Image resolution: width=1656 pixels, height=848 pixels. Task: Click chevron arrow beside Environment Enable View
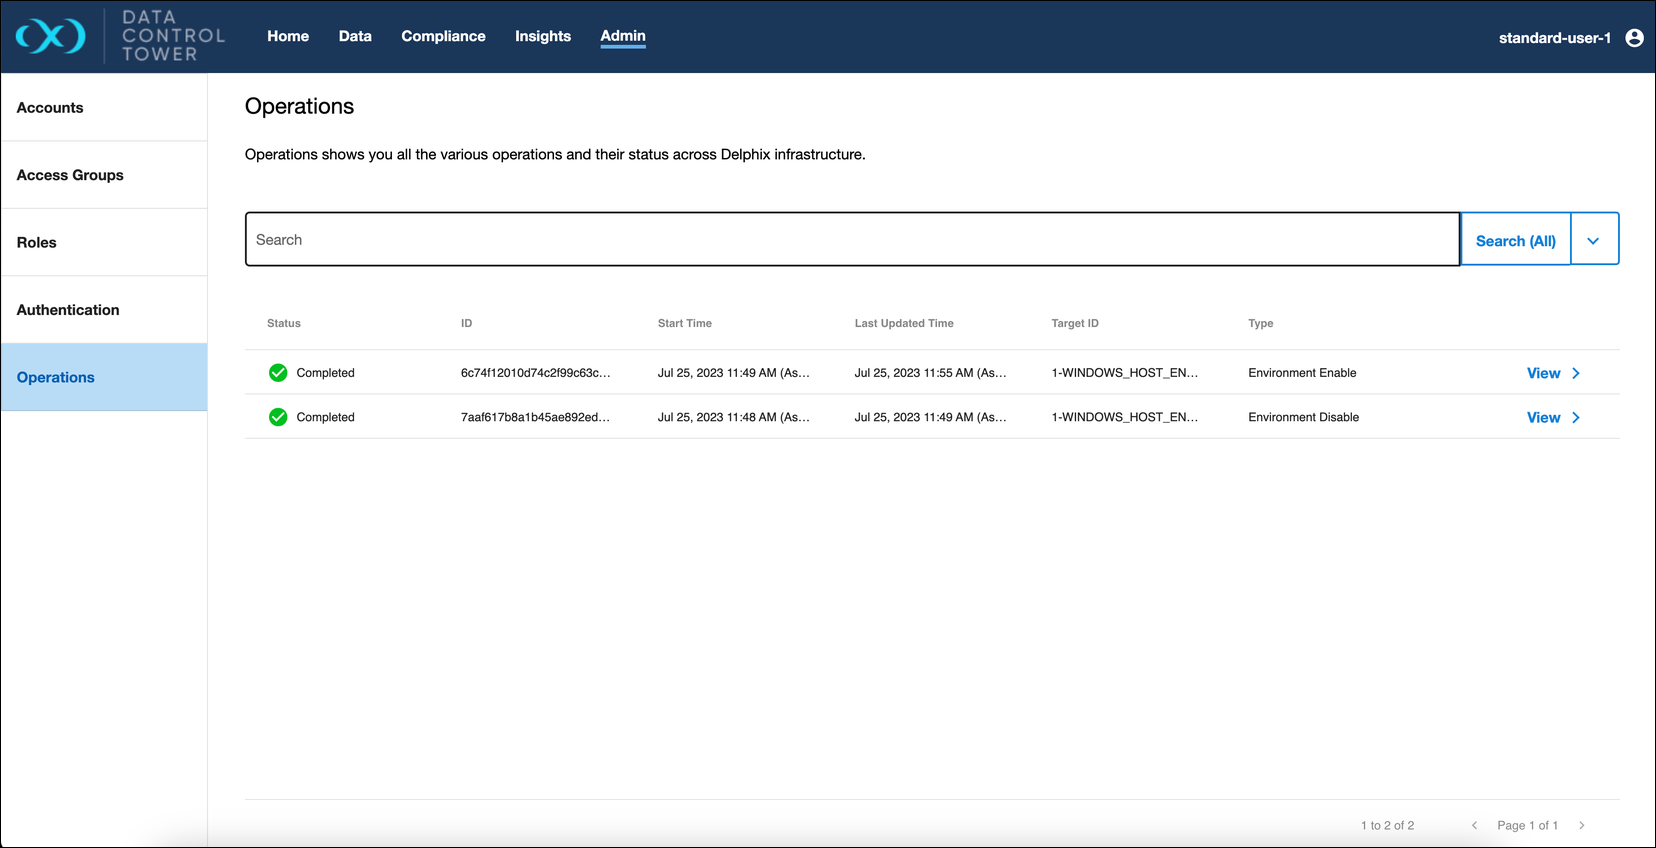(1576, 373)
